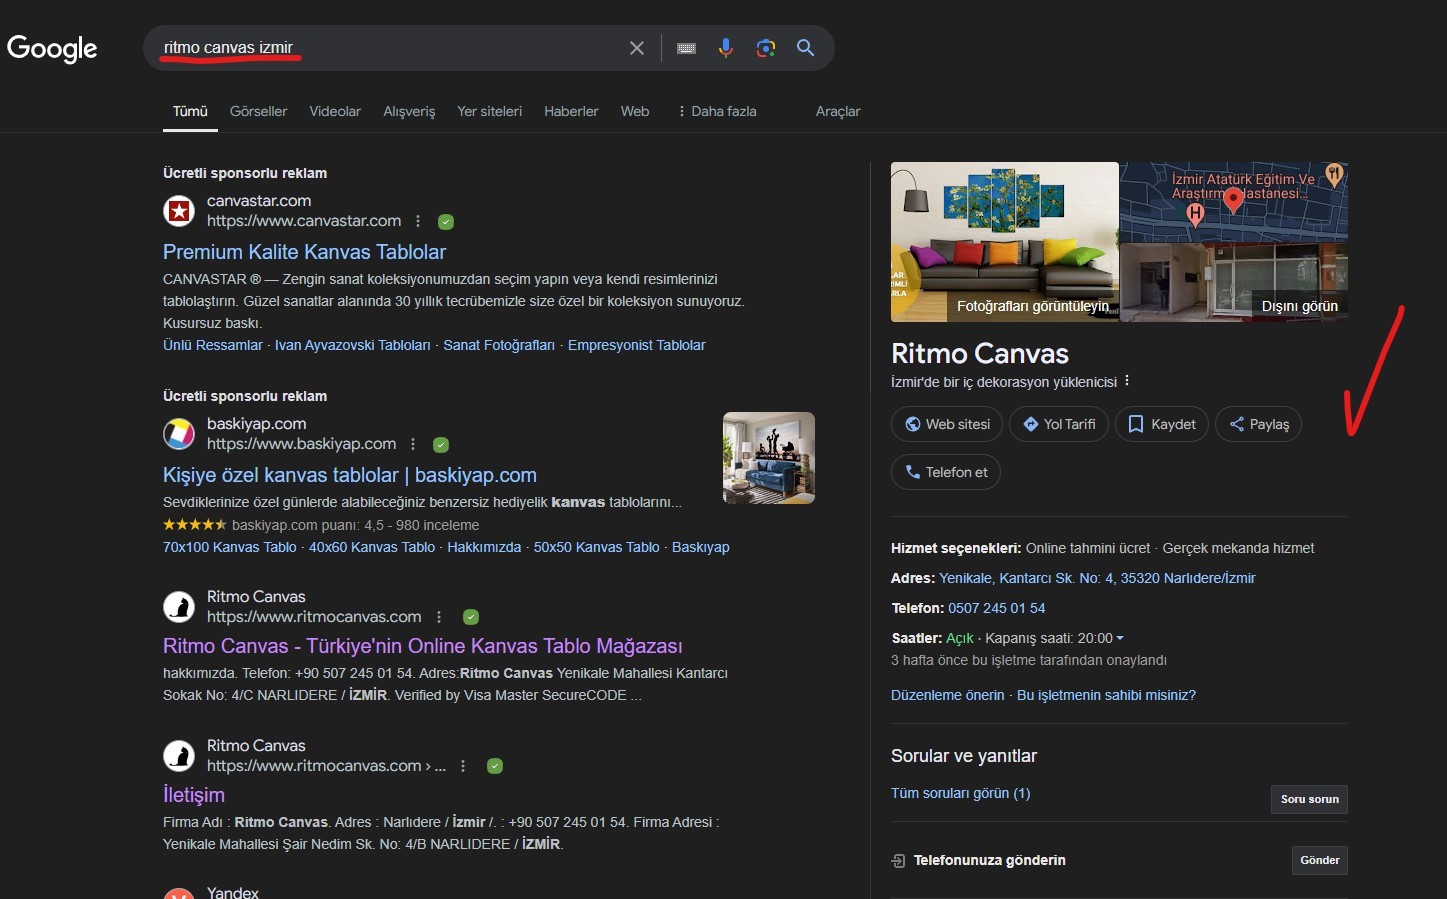The image size is (1447, 899).
Task: Open three-dot menu beside www.ritmocanvas.com result
Action: pos(439,617)
